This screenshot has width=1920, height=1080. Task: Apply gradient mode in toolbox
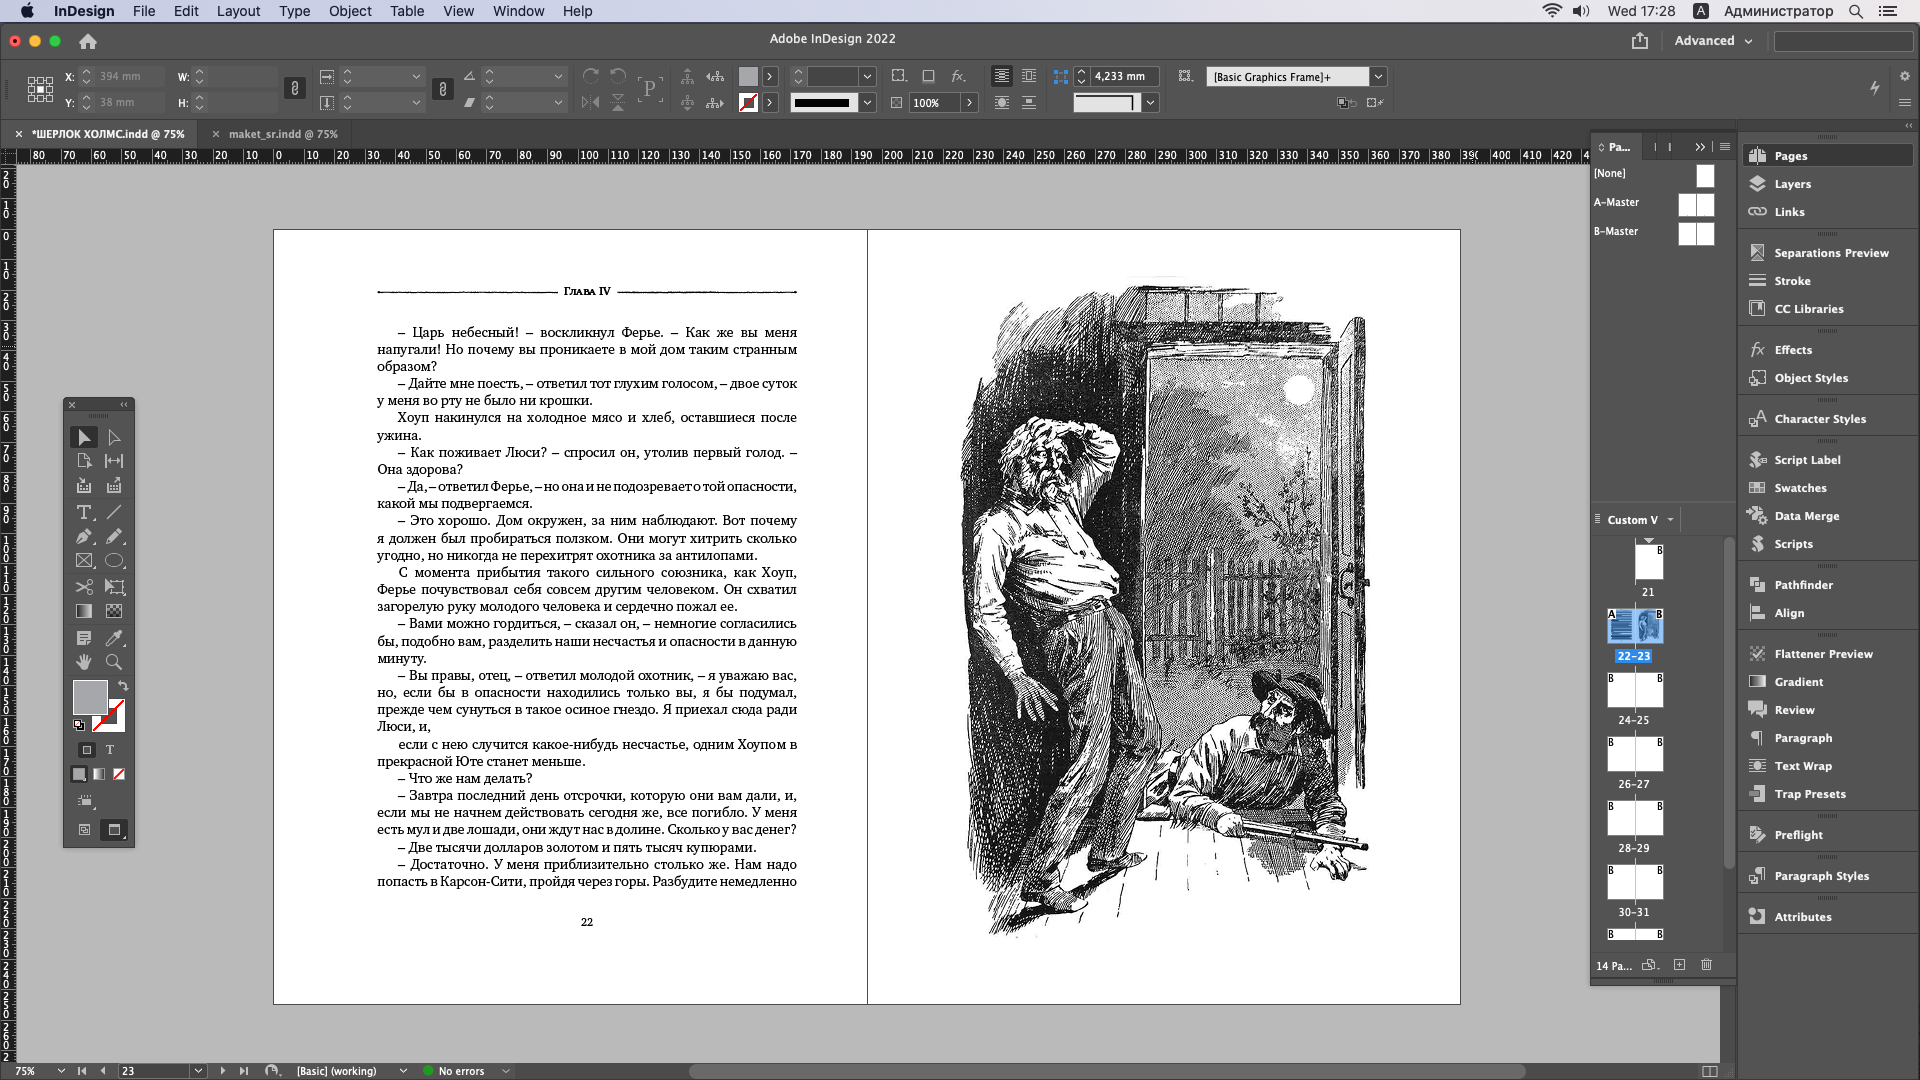pos(99,774)
